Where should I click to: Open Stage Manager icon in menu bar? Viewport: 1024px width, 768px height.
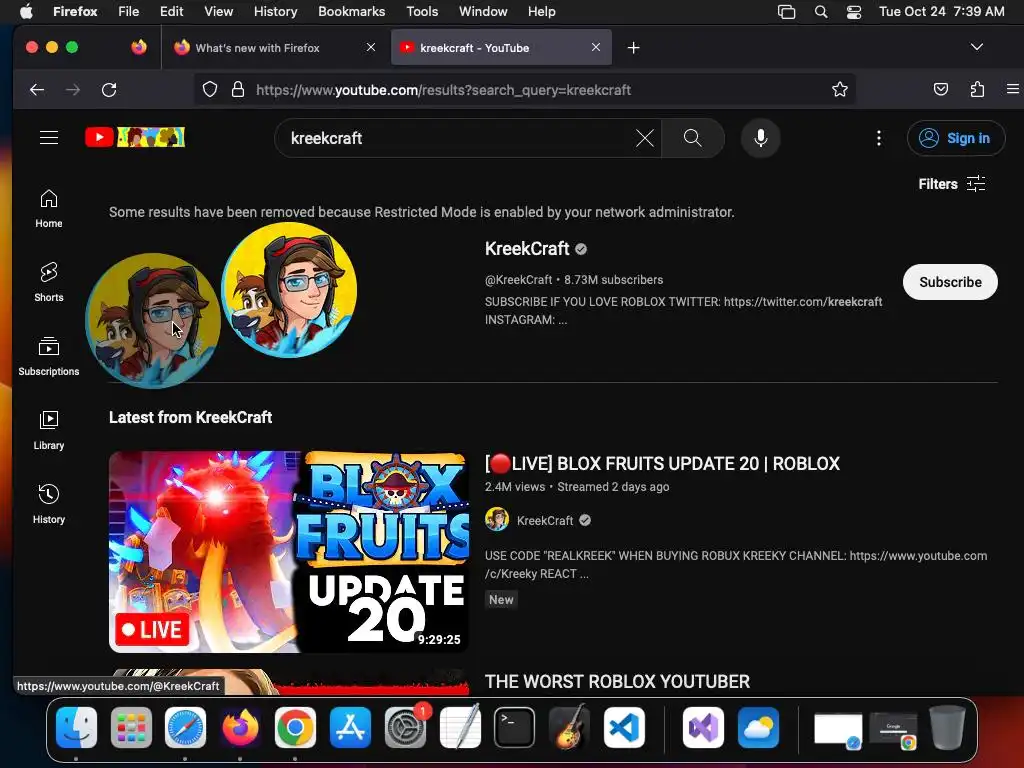(x=786, y=12)
